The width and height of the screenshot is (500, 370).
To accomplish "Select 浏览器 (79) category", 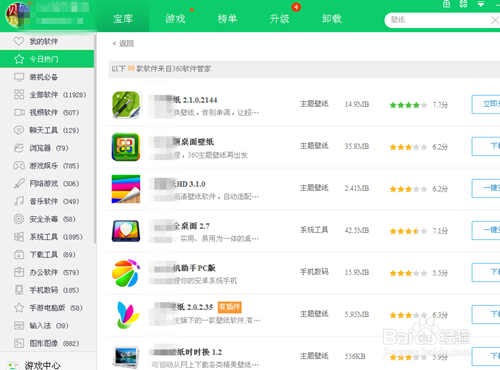I will pos(47,148).
